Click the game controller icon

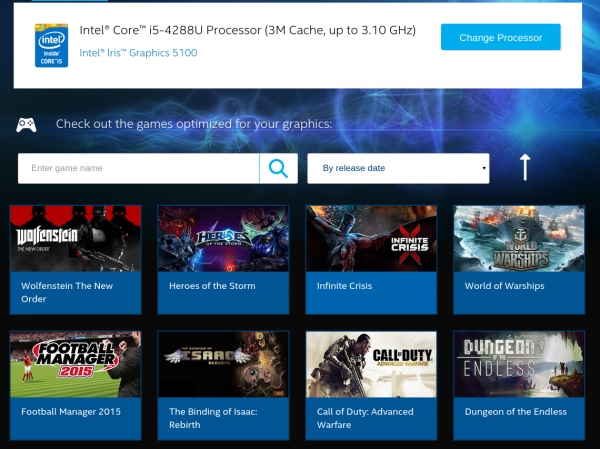click(26, 125)
